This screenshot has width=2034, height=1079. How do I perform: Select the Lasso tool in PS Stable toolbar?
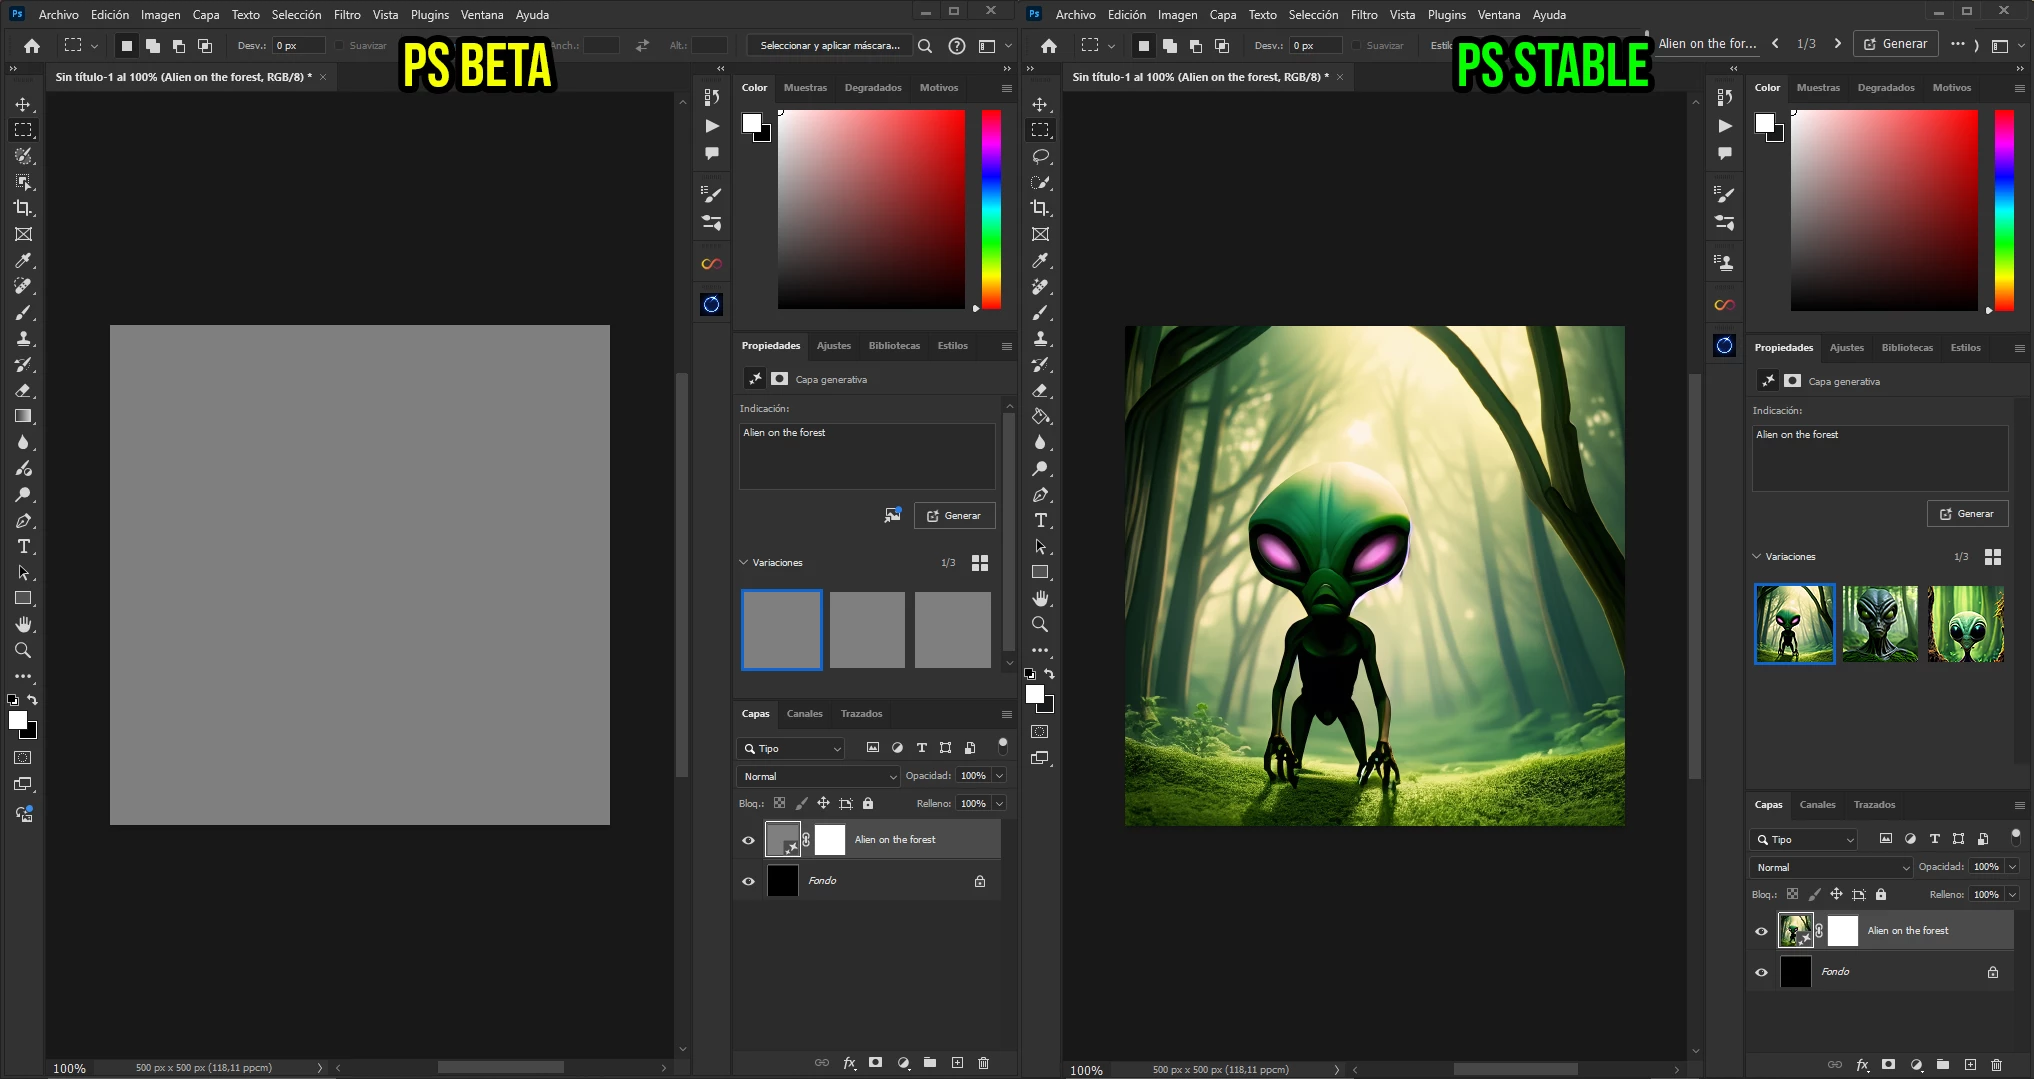tap(1040, 156)
